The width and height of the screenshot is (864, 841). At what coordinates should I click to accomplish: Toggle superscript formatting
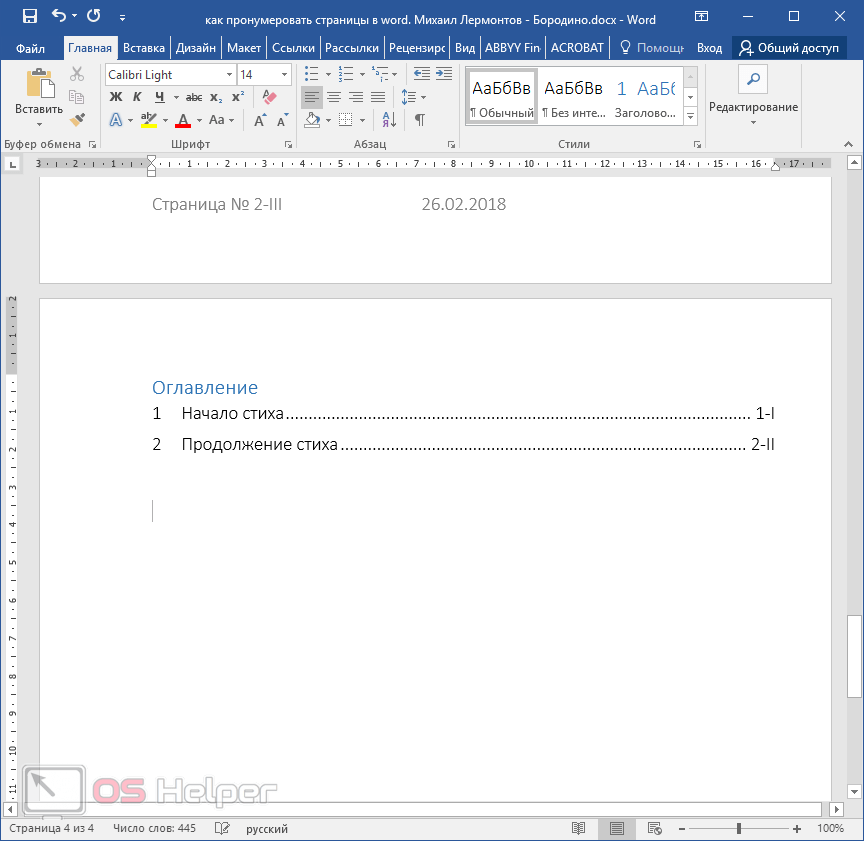[x=237, y=97]
